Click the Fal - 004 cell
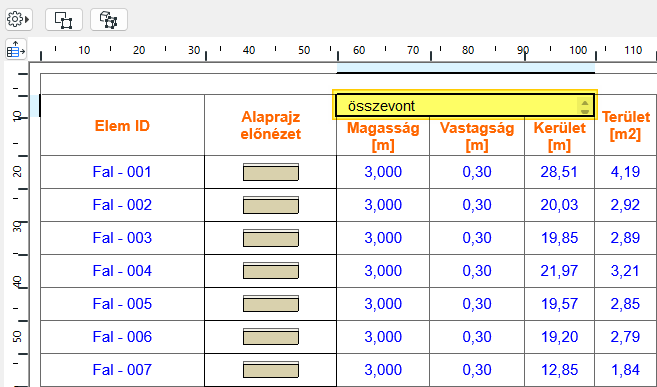The image size is (657, 387). coord(122,271)
